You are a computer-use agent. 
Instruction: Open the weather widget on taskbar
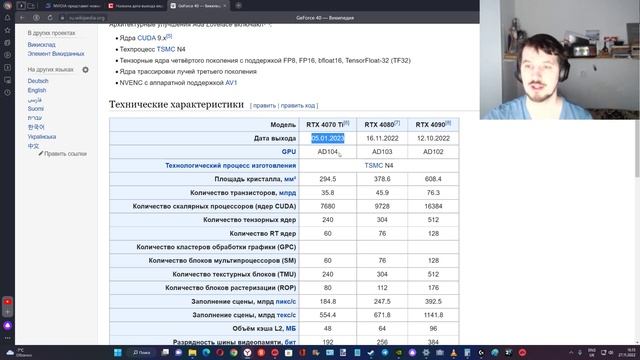[x=18, y=353]
